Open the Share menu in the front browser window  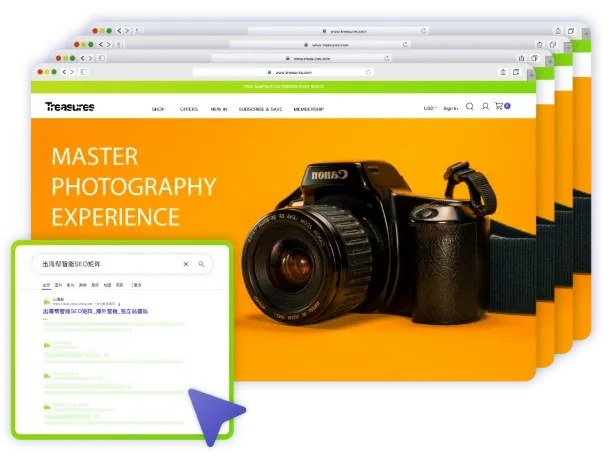click(503, 72)
